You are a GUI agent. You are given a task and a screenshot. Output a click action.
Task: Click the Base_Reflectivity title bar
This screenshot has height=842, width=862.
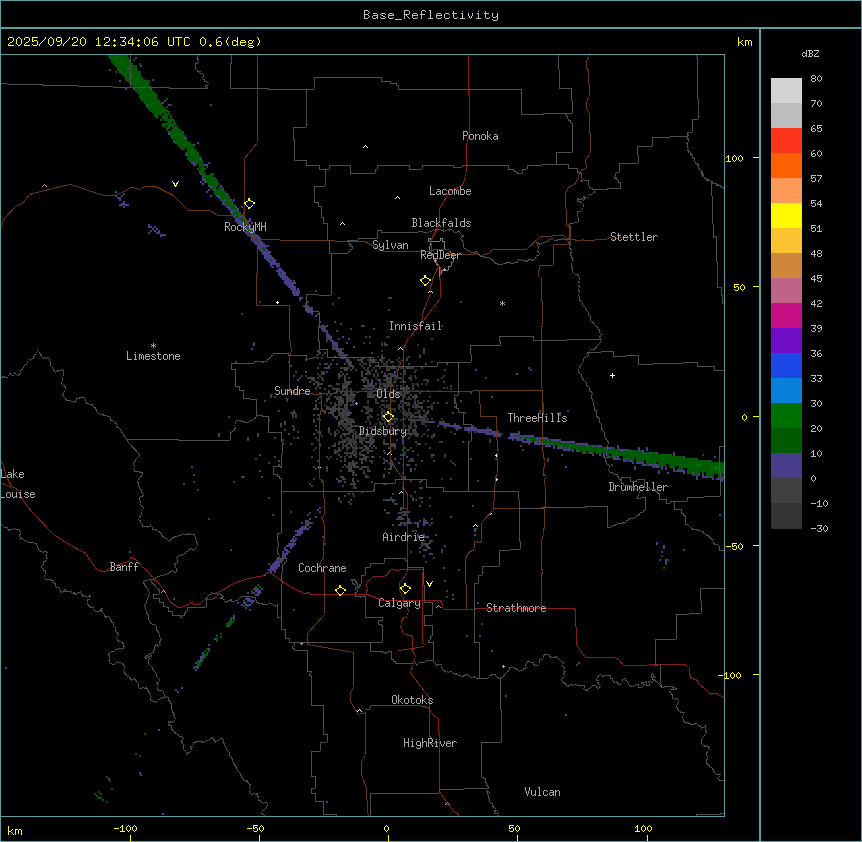coord(430,15)
